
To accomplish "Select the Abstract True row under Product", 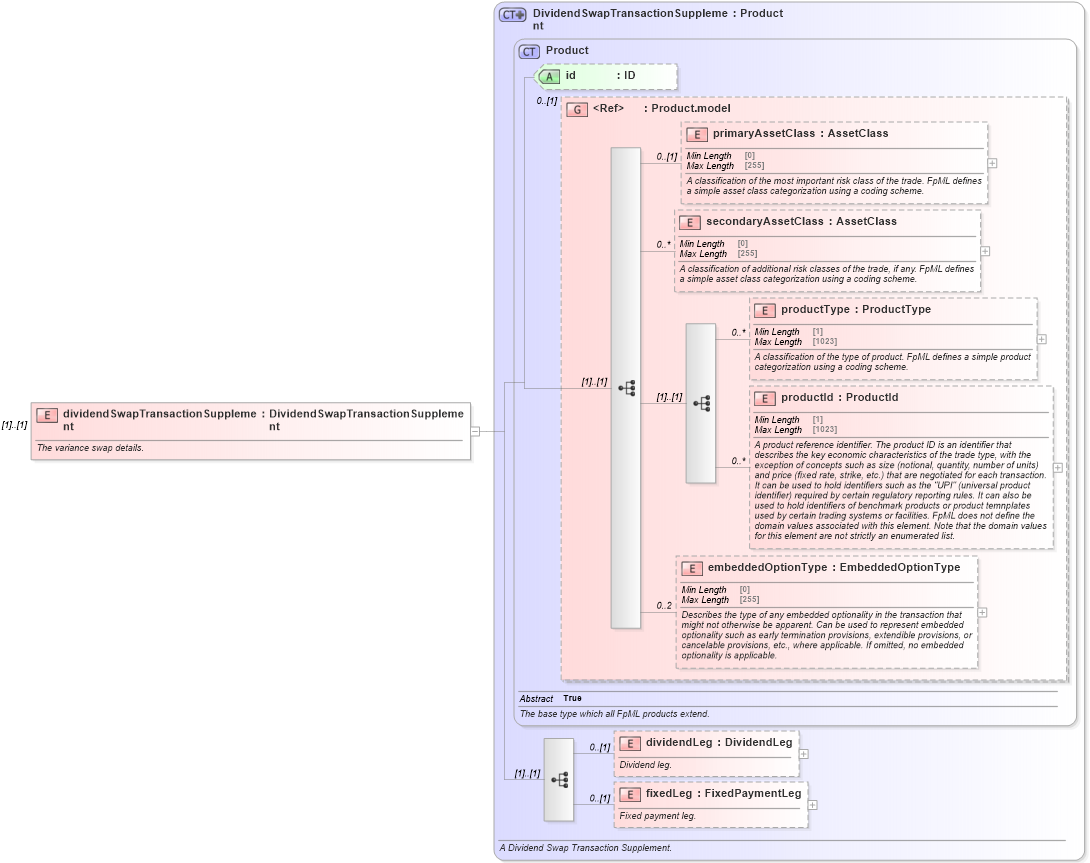I will click(x=550, y=698).
